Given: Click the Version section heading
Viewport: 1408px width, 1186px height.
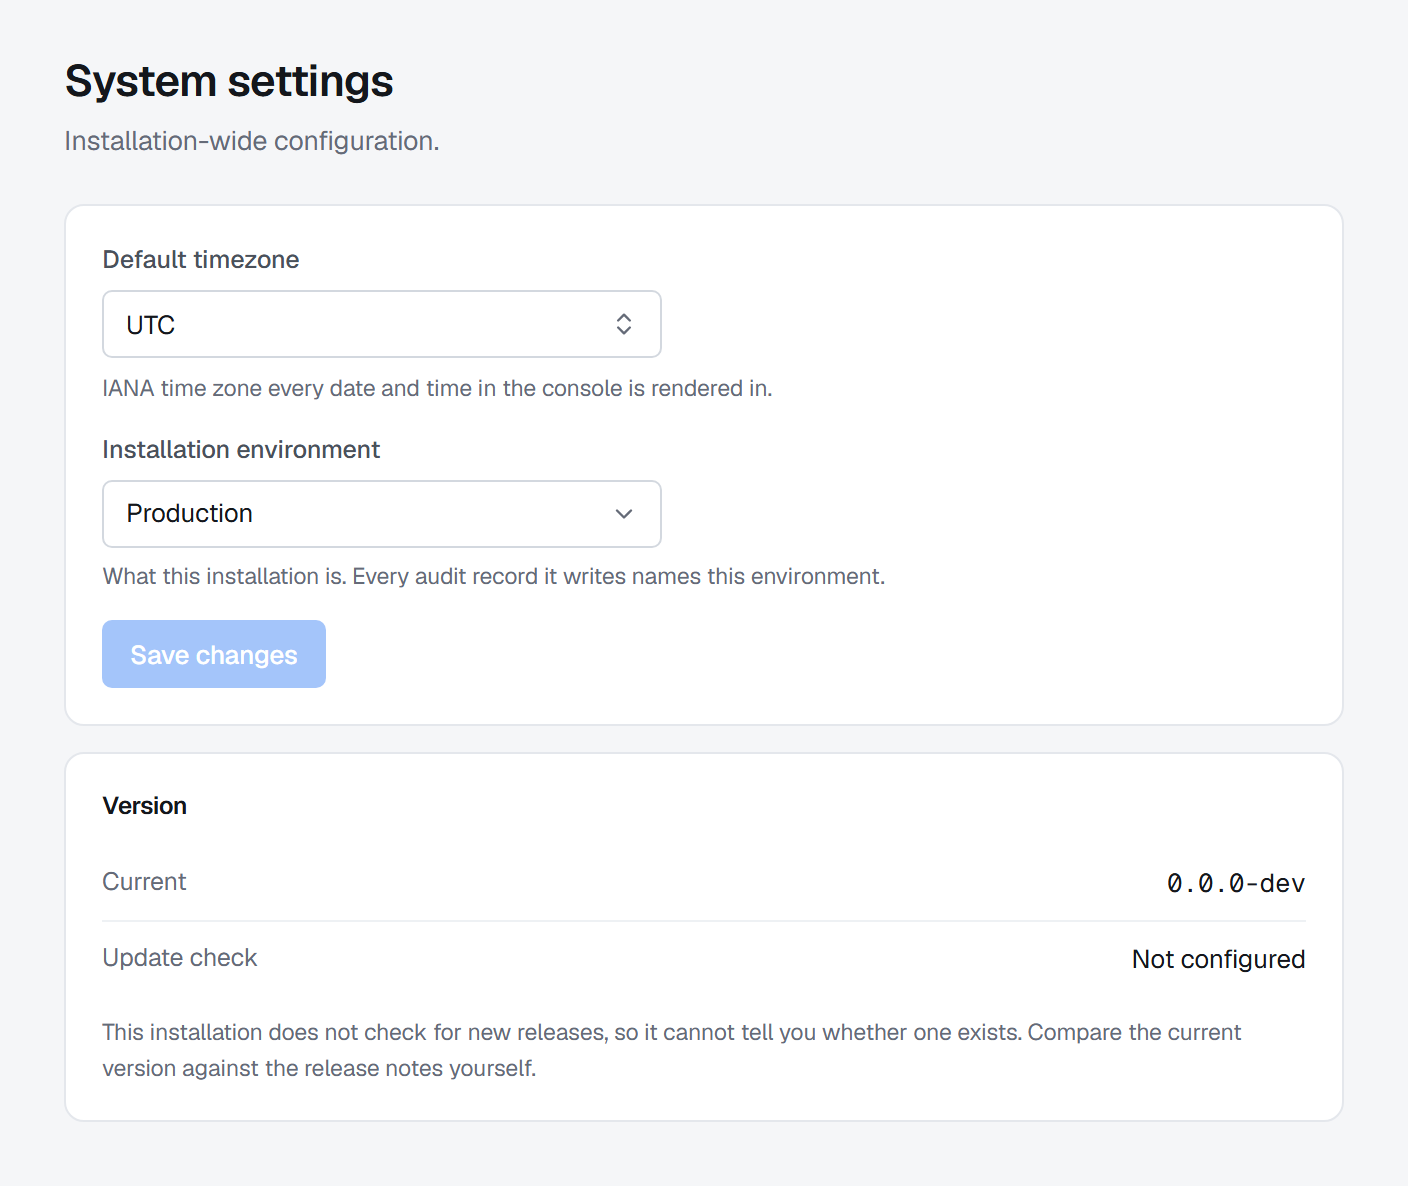Looking at the screenshot, I should pyautogui.click(x=145, y=806).
